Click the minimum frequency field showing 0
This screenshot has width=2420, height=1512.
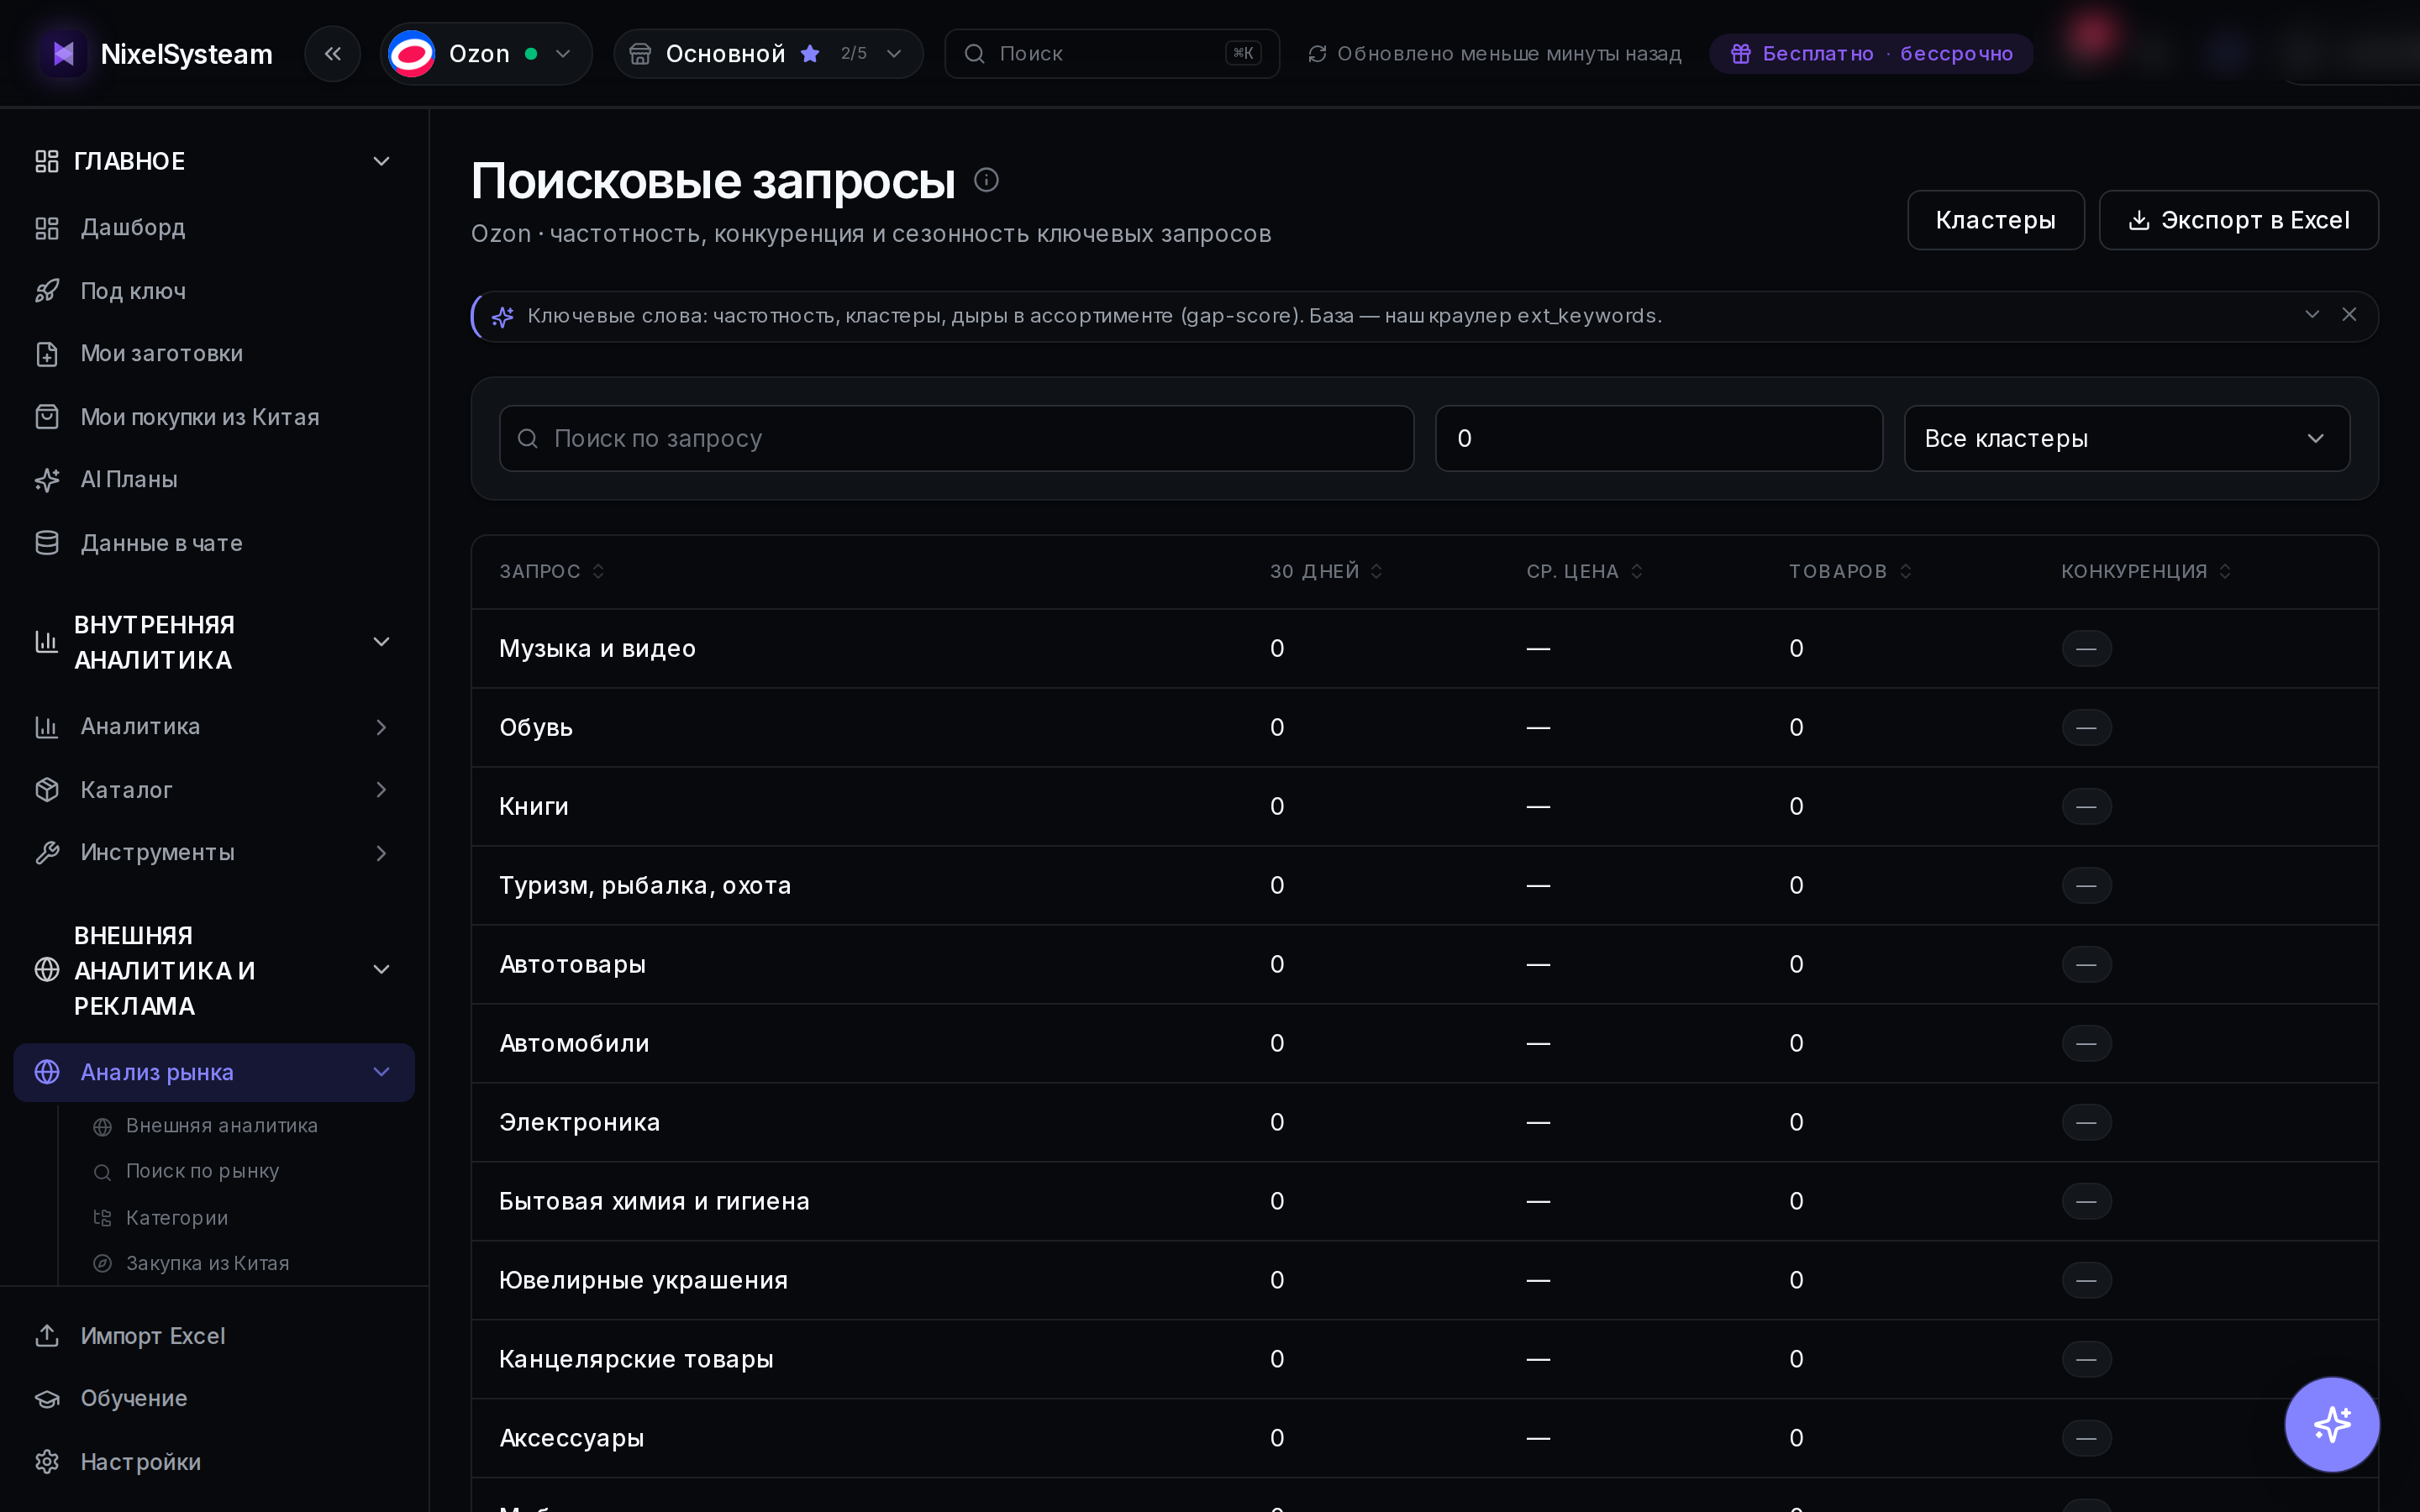tap(1658, 438)
